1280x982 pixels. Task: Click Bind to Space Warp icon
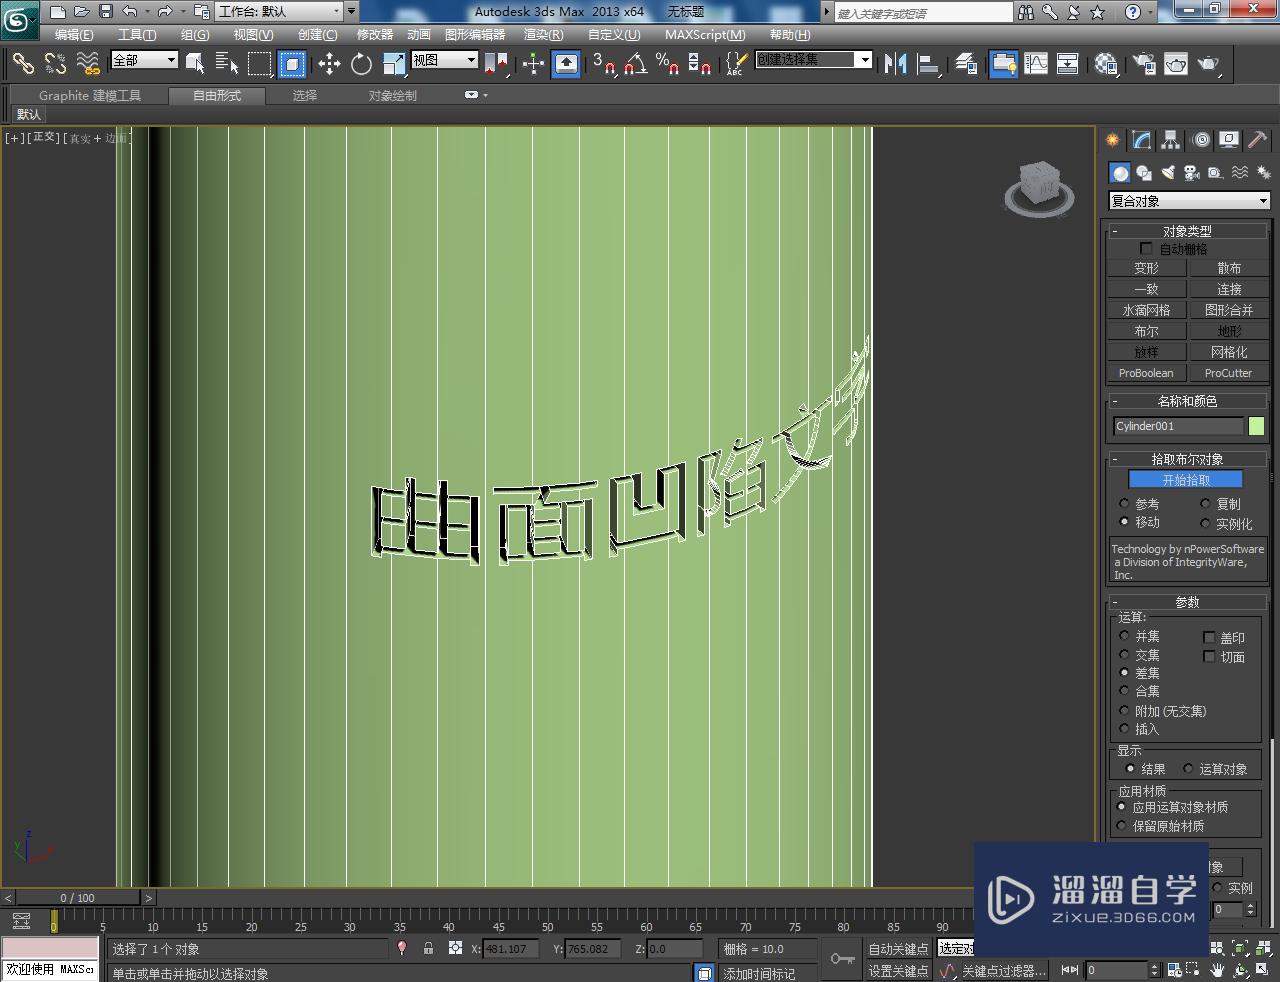tap(88, 64)
